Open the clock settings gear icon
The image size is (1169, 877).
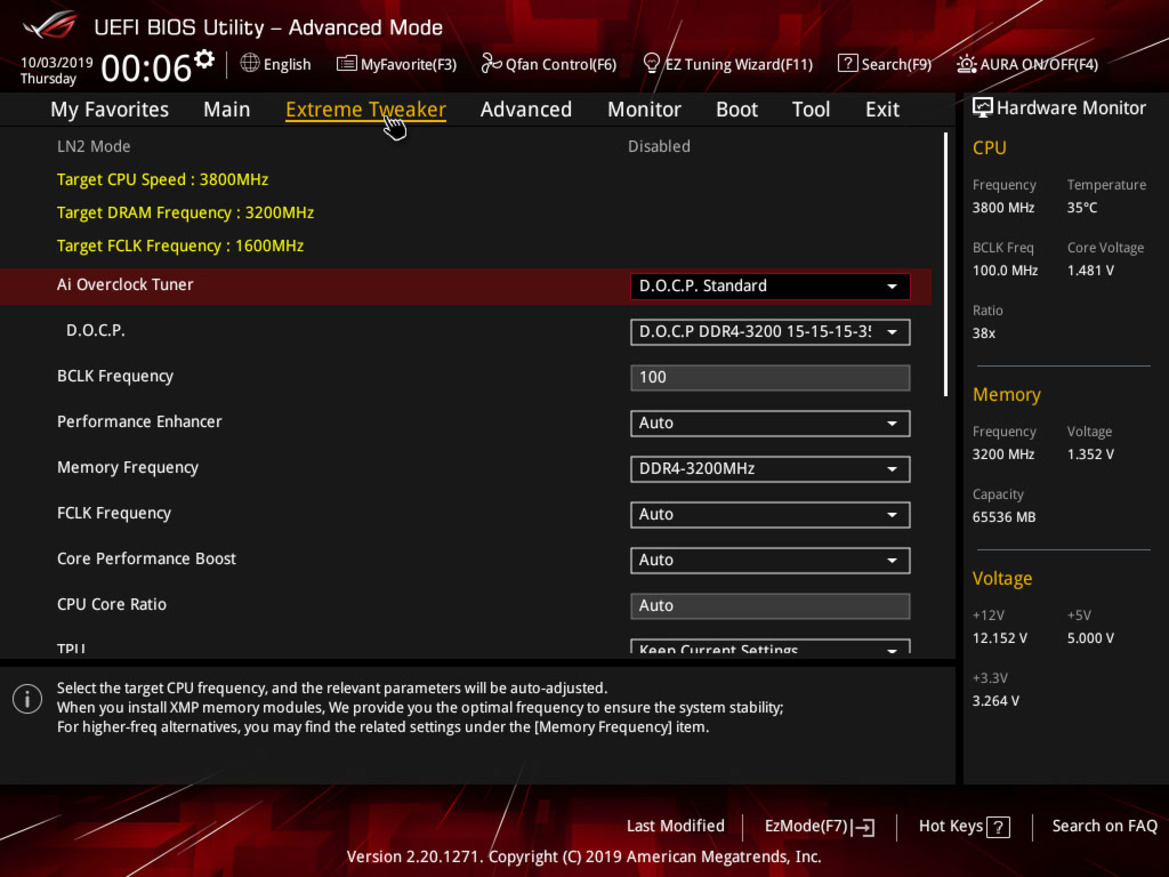coord(204,59)
